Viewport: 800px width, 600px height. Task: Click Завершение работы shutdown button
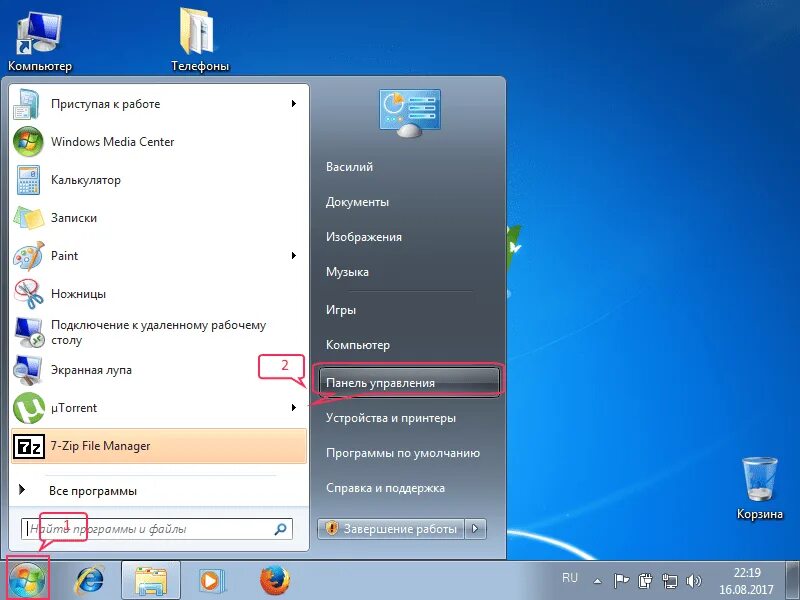pos(391,529)
